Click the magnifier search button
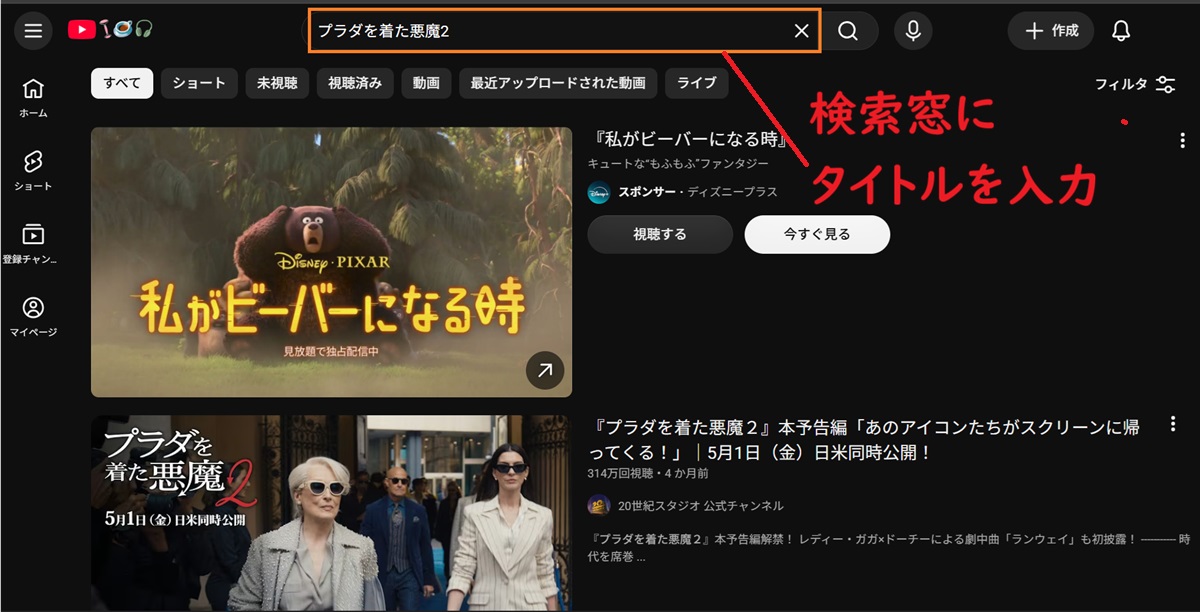Screen dimensions: 1200x612 point(849,31)
